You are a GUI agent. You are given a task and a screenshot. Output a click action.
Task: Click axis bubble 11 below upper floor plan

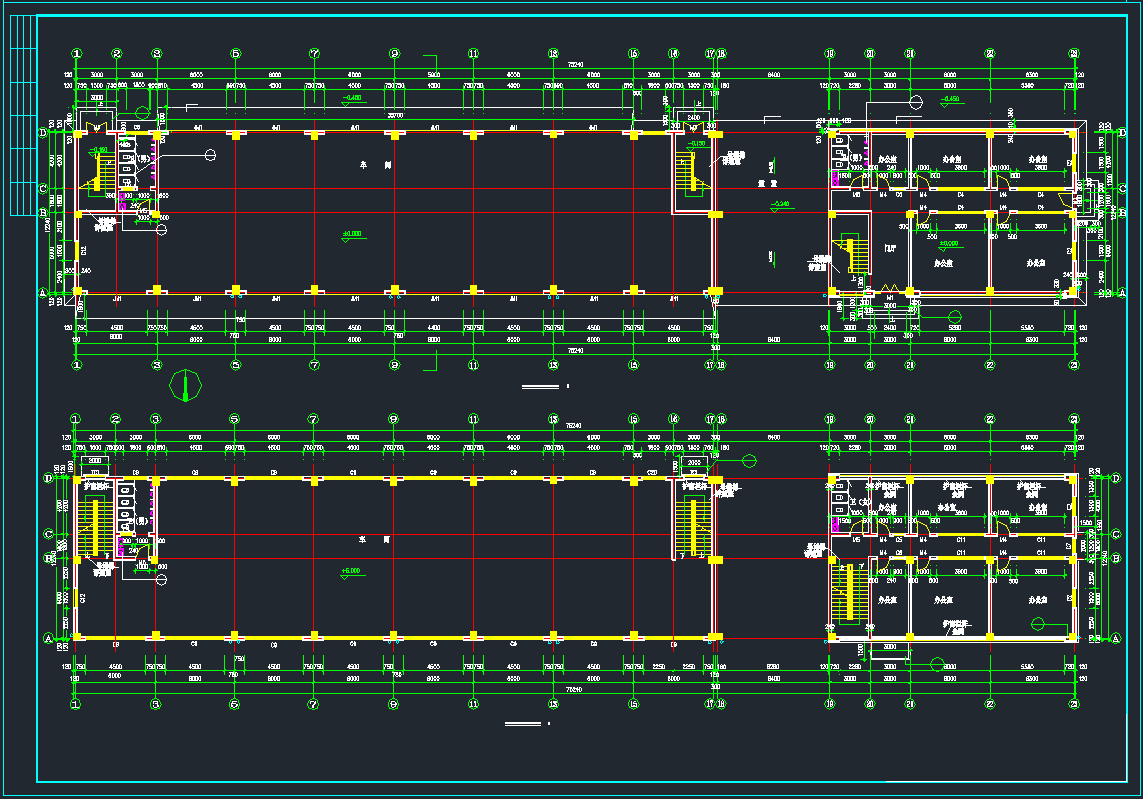click(x=473, y=365)
